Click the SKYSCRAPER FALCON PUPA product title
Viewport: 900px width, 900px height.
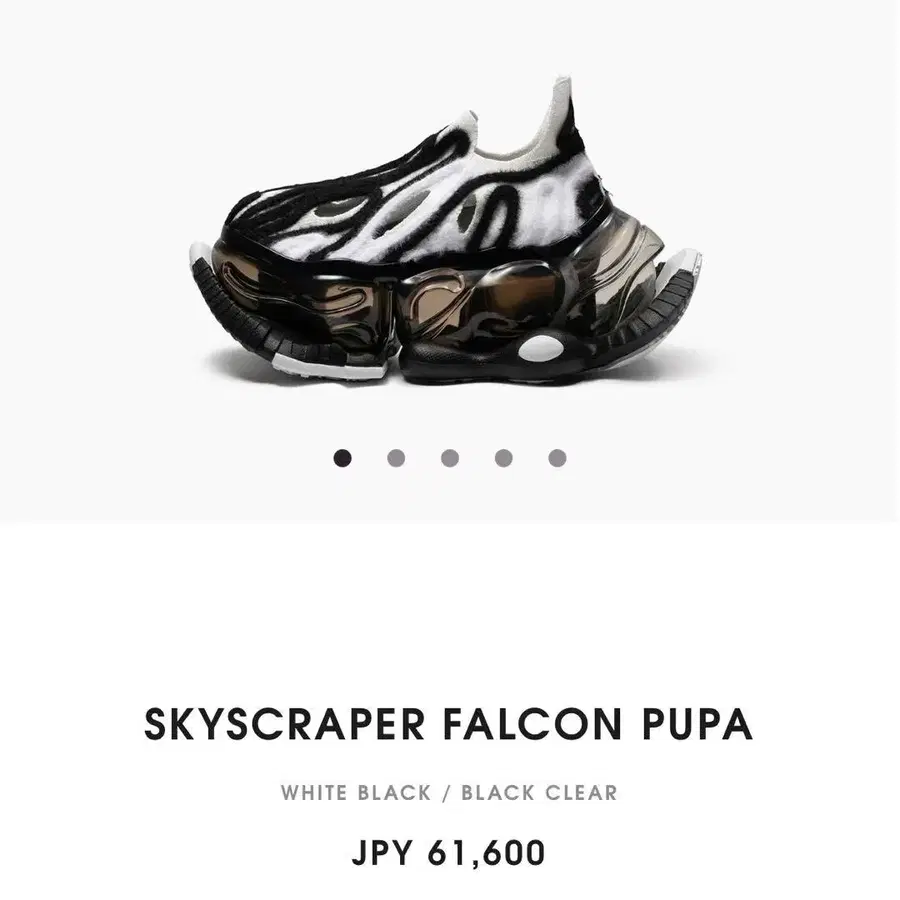(x=448, y=724)
